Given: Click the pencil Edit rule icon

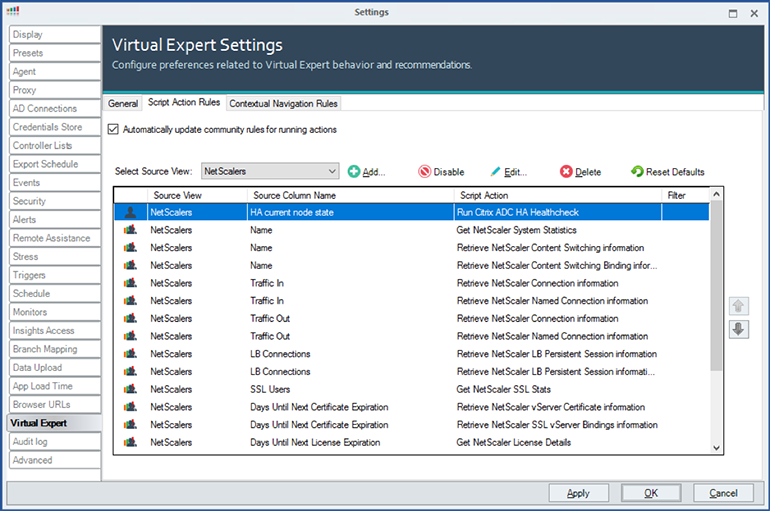Looking at the screenshot, I should tap(495, 171).
